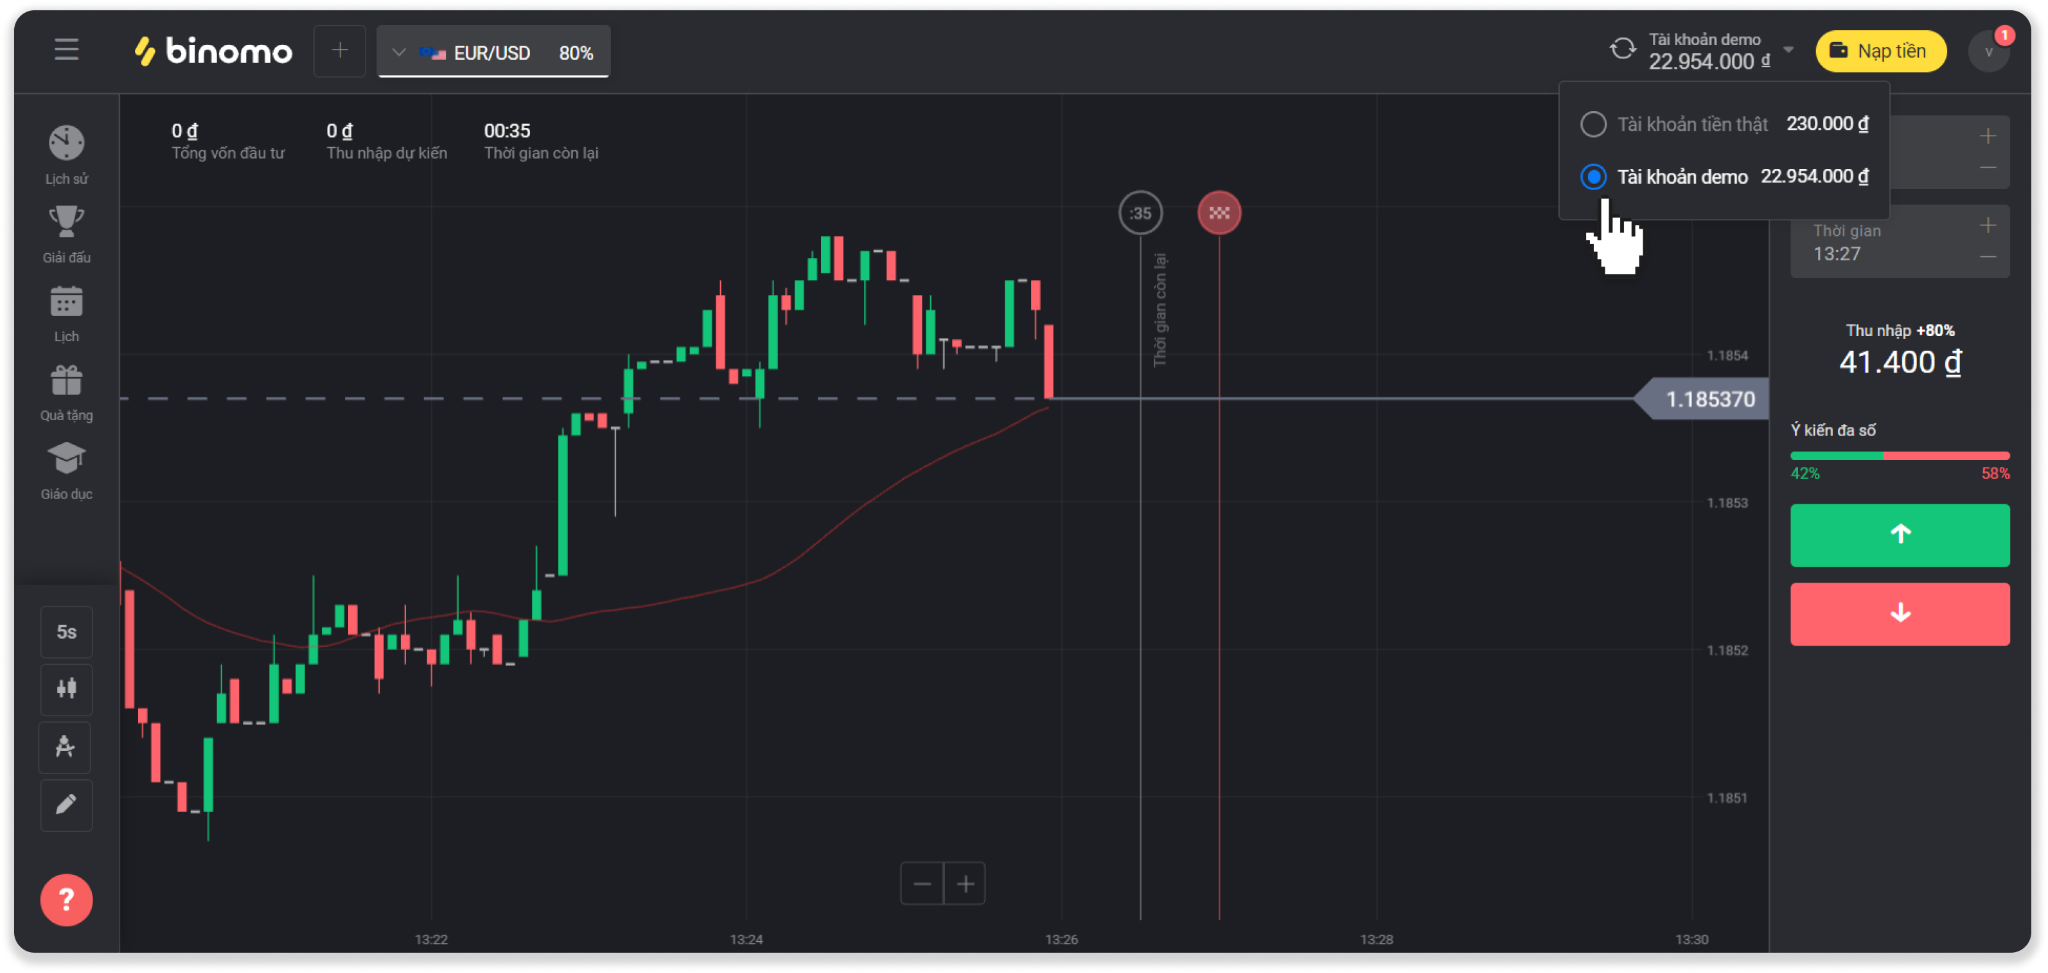Viewport: 2048px width, 973px height.
Task: Open the hamburger menu
Action: [66, 50]
